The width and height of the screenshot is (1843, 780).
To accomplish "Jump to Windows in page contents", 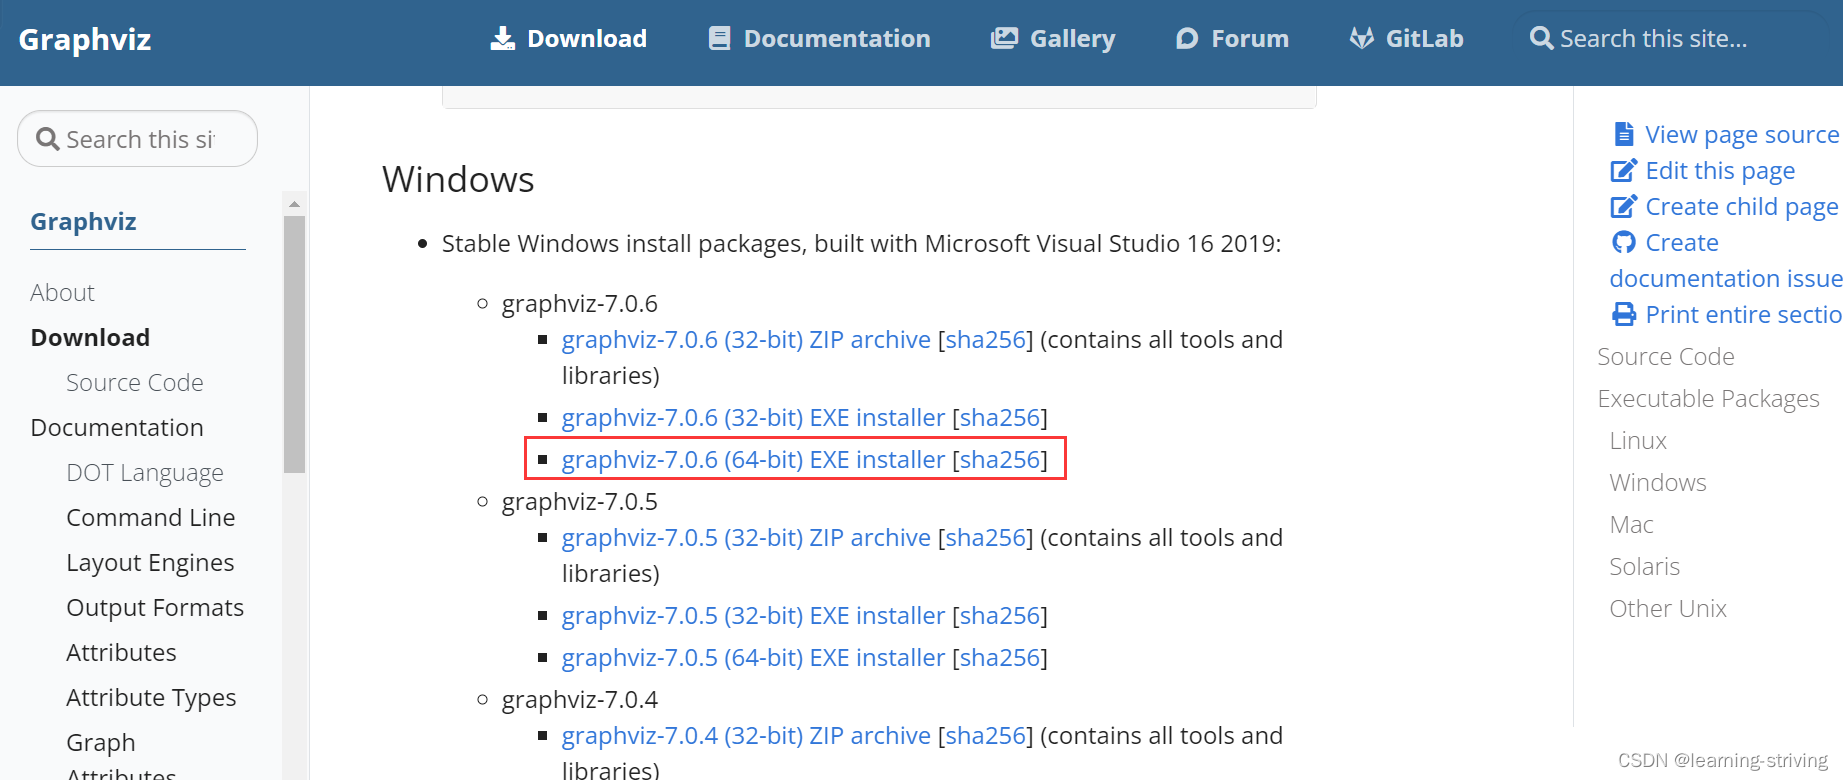I will coord(1658,482).
